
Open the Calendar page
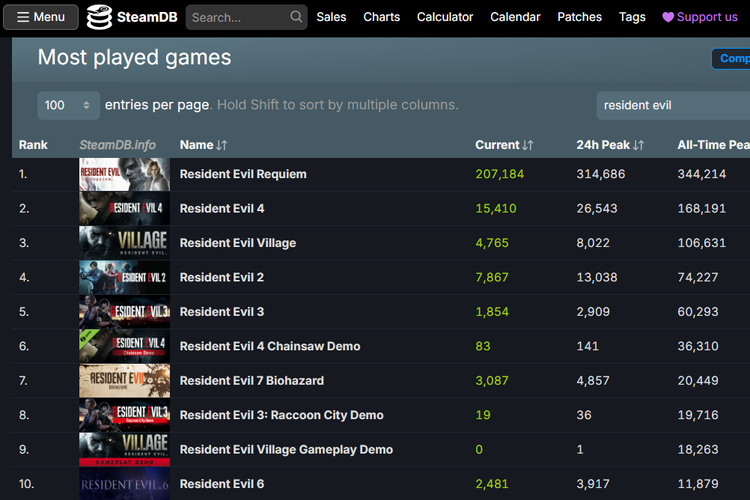515,17
